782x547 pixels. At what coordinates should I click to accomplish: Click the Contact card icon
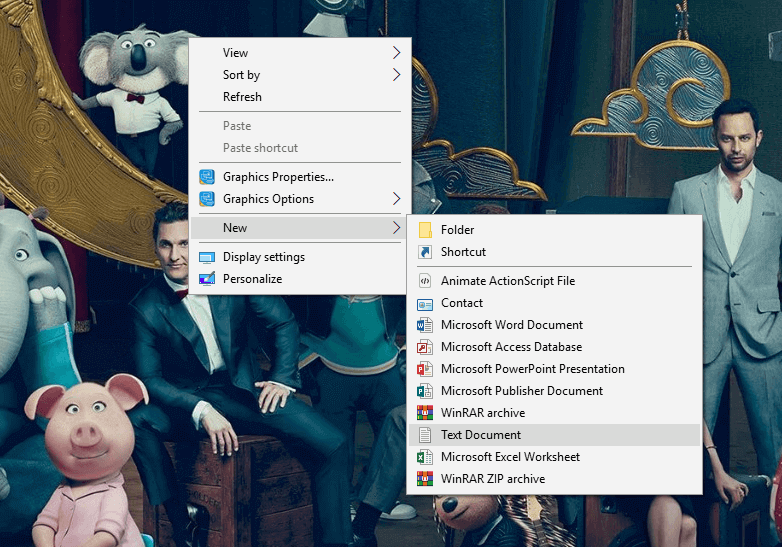(425, 303)
